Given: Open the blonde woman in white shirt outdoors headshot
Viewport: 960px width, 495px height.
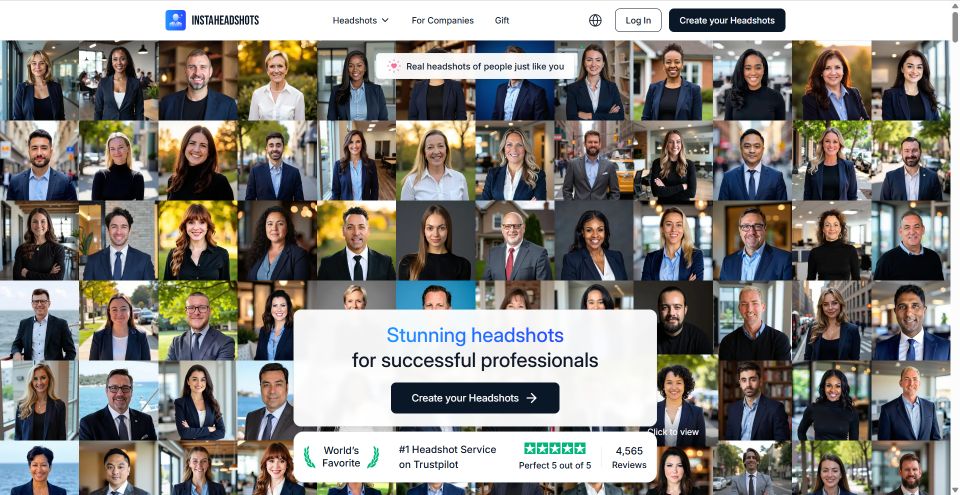Looking at the screenshot, I should click(x=277, y=80).
